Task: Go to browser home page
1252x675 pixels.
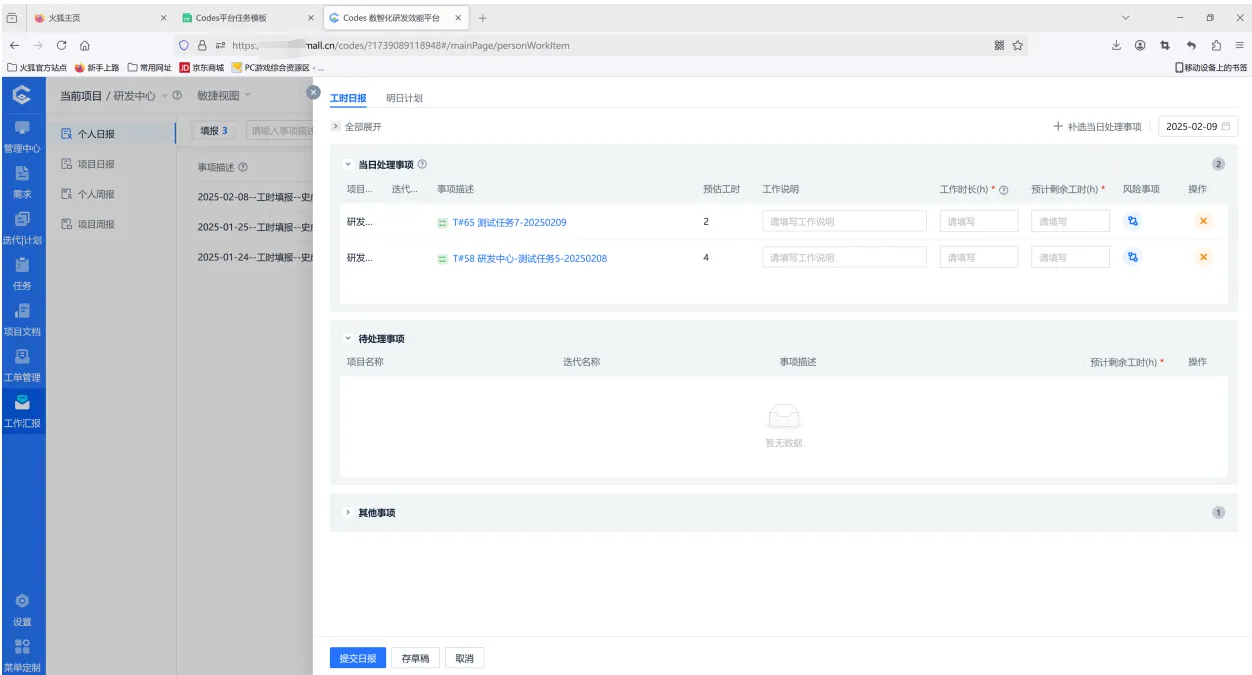Action: tap(85, 45)
